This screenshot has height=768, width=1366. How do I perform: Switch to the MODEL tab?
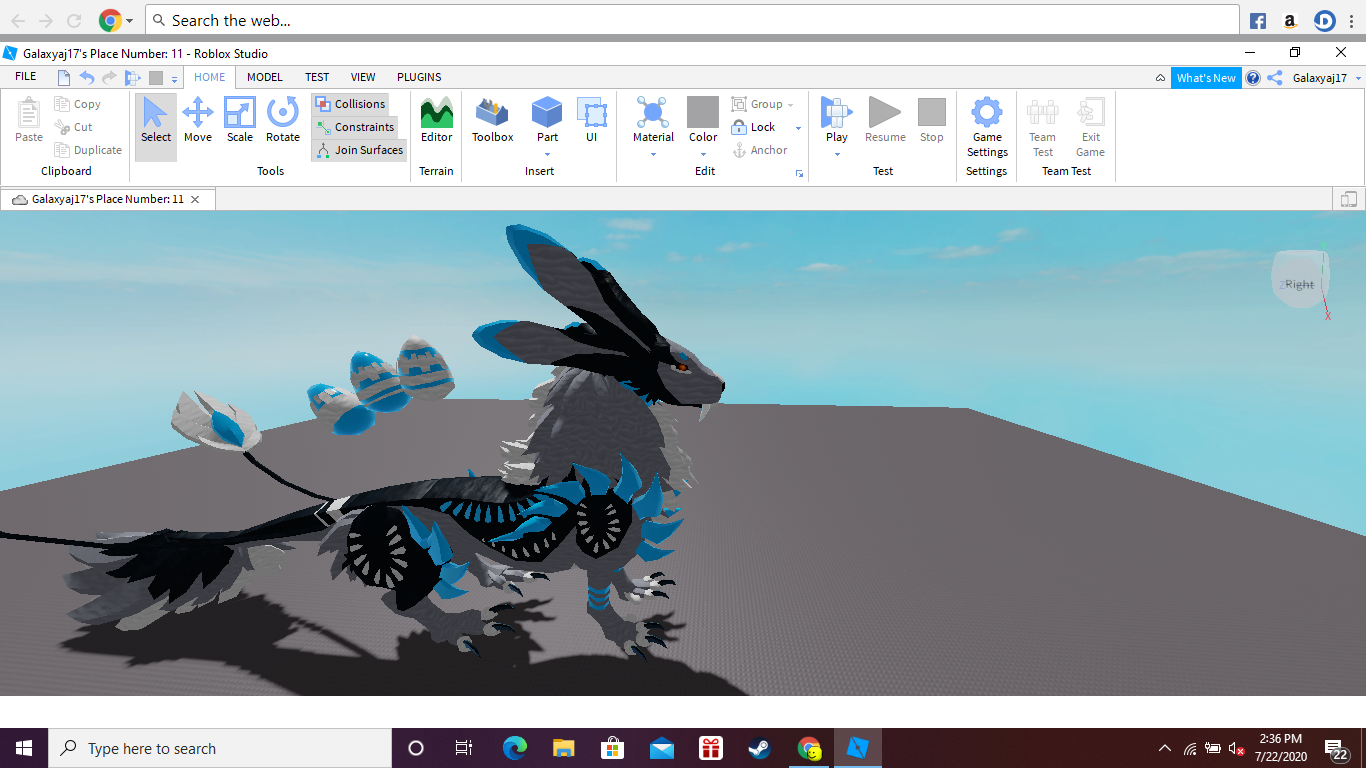click(265, 77)
